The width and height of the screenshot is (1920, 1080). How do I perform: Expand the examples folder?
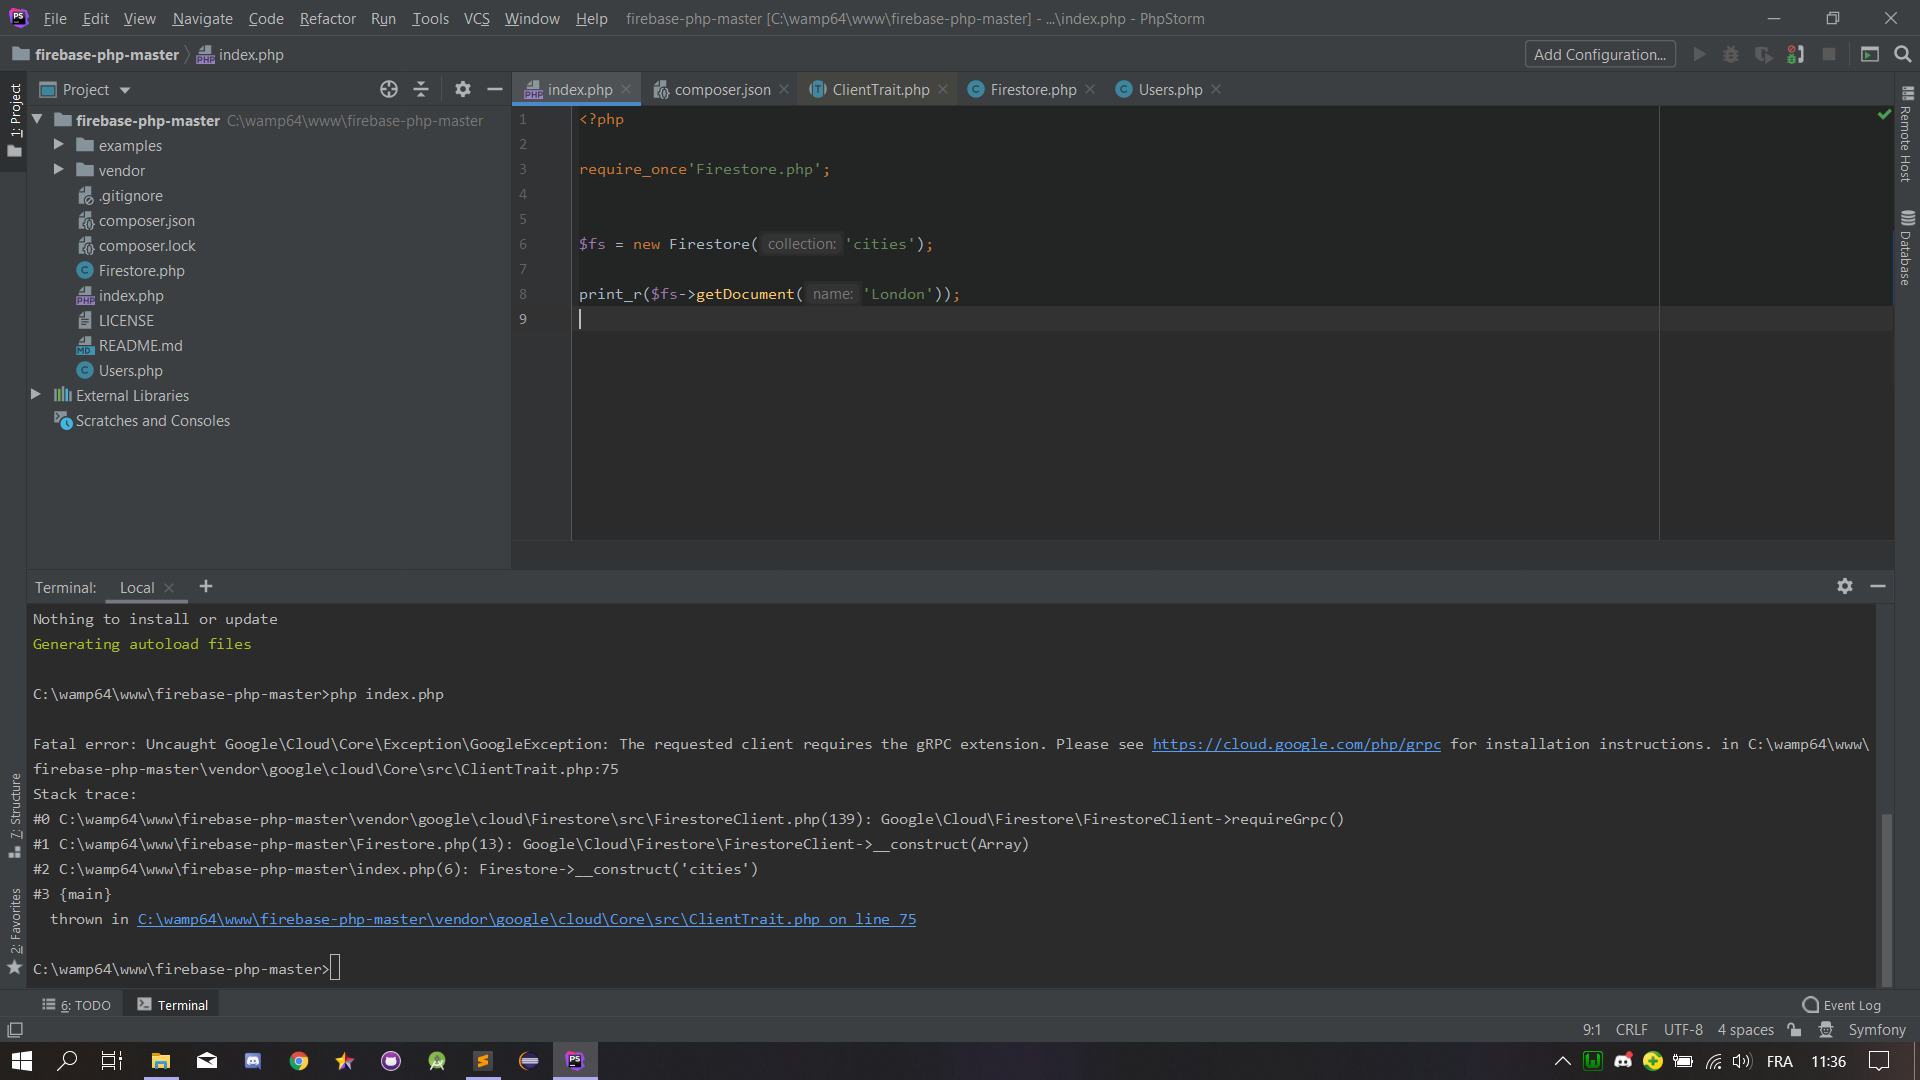(59, 145)
